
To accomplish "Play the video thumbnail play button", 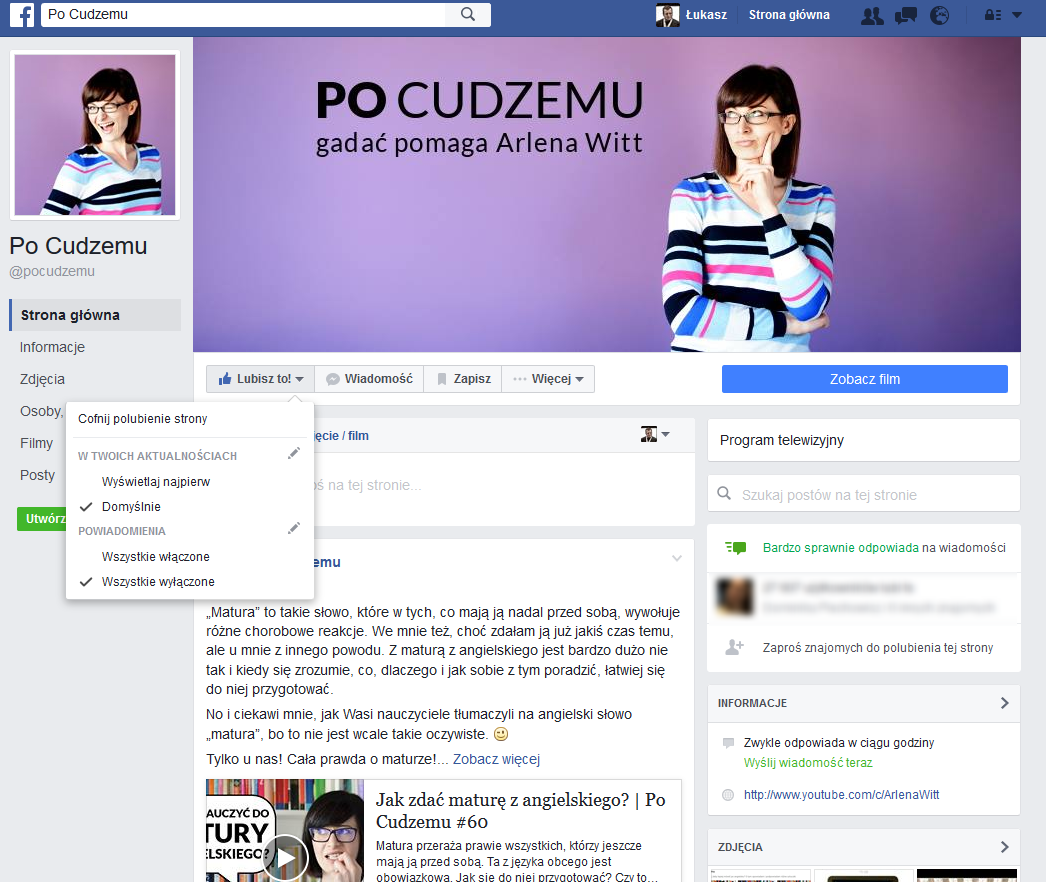I will (285, 858).
